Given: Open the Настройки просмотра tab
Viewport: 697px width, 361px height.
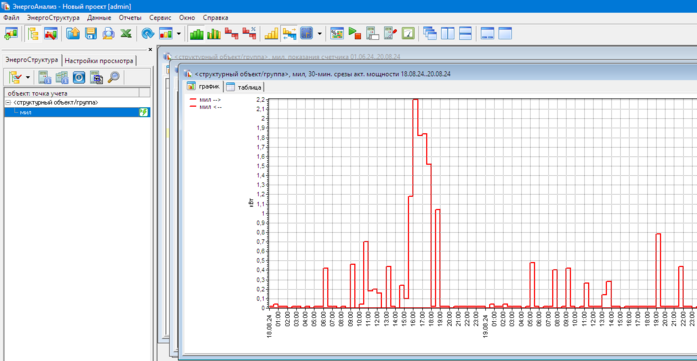Looking at the screenshot, I should pyautogui.click(x=99, y=60).
